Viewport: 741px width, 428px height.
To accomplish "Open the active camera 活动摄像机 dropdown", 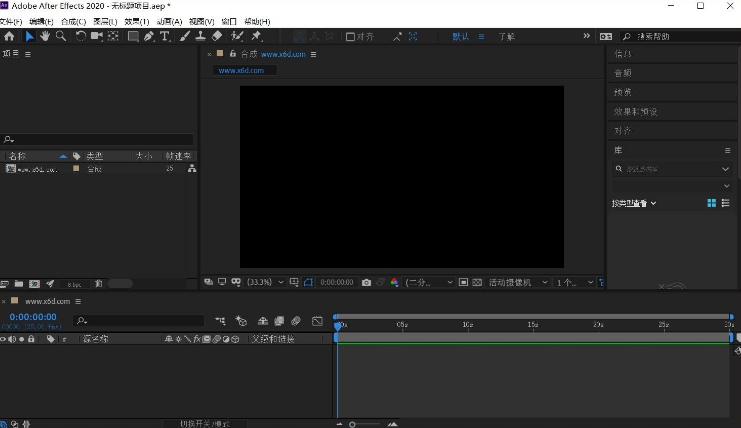I will pos(516,283).
